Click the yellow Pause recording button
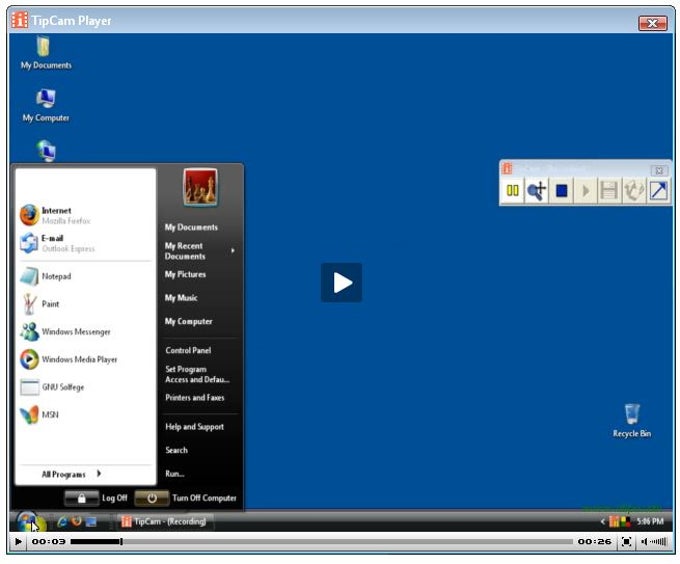The width and height of the screenshot is (680, 564). tap(512, 191)
